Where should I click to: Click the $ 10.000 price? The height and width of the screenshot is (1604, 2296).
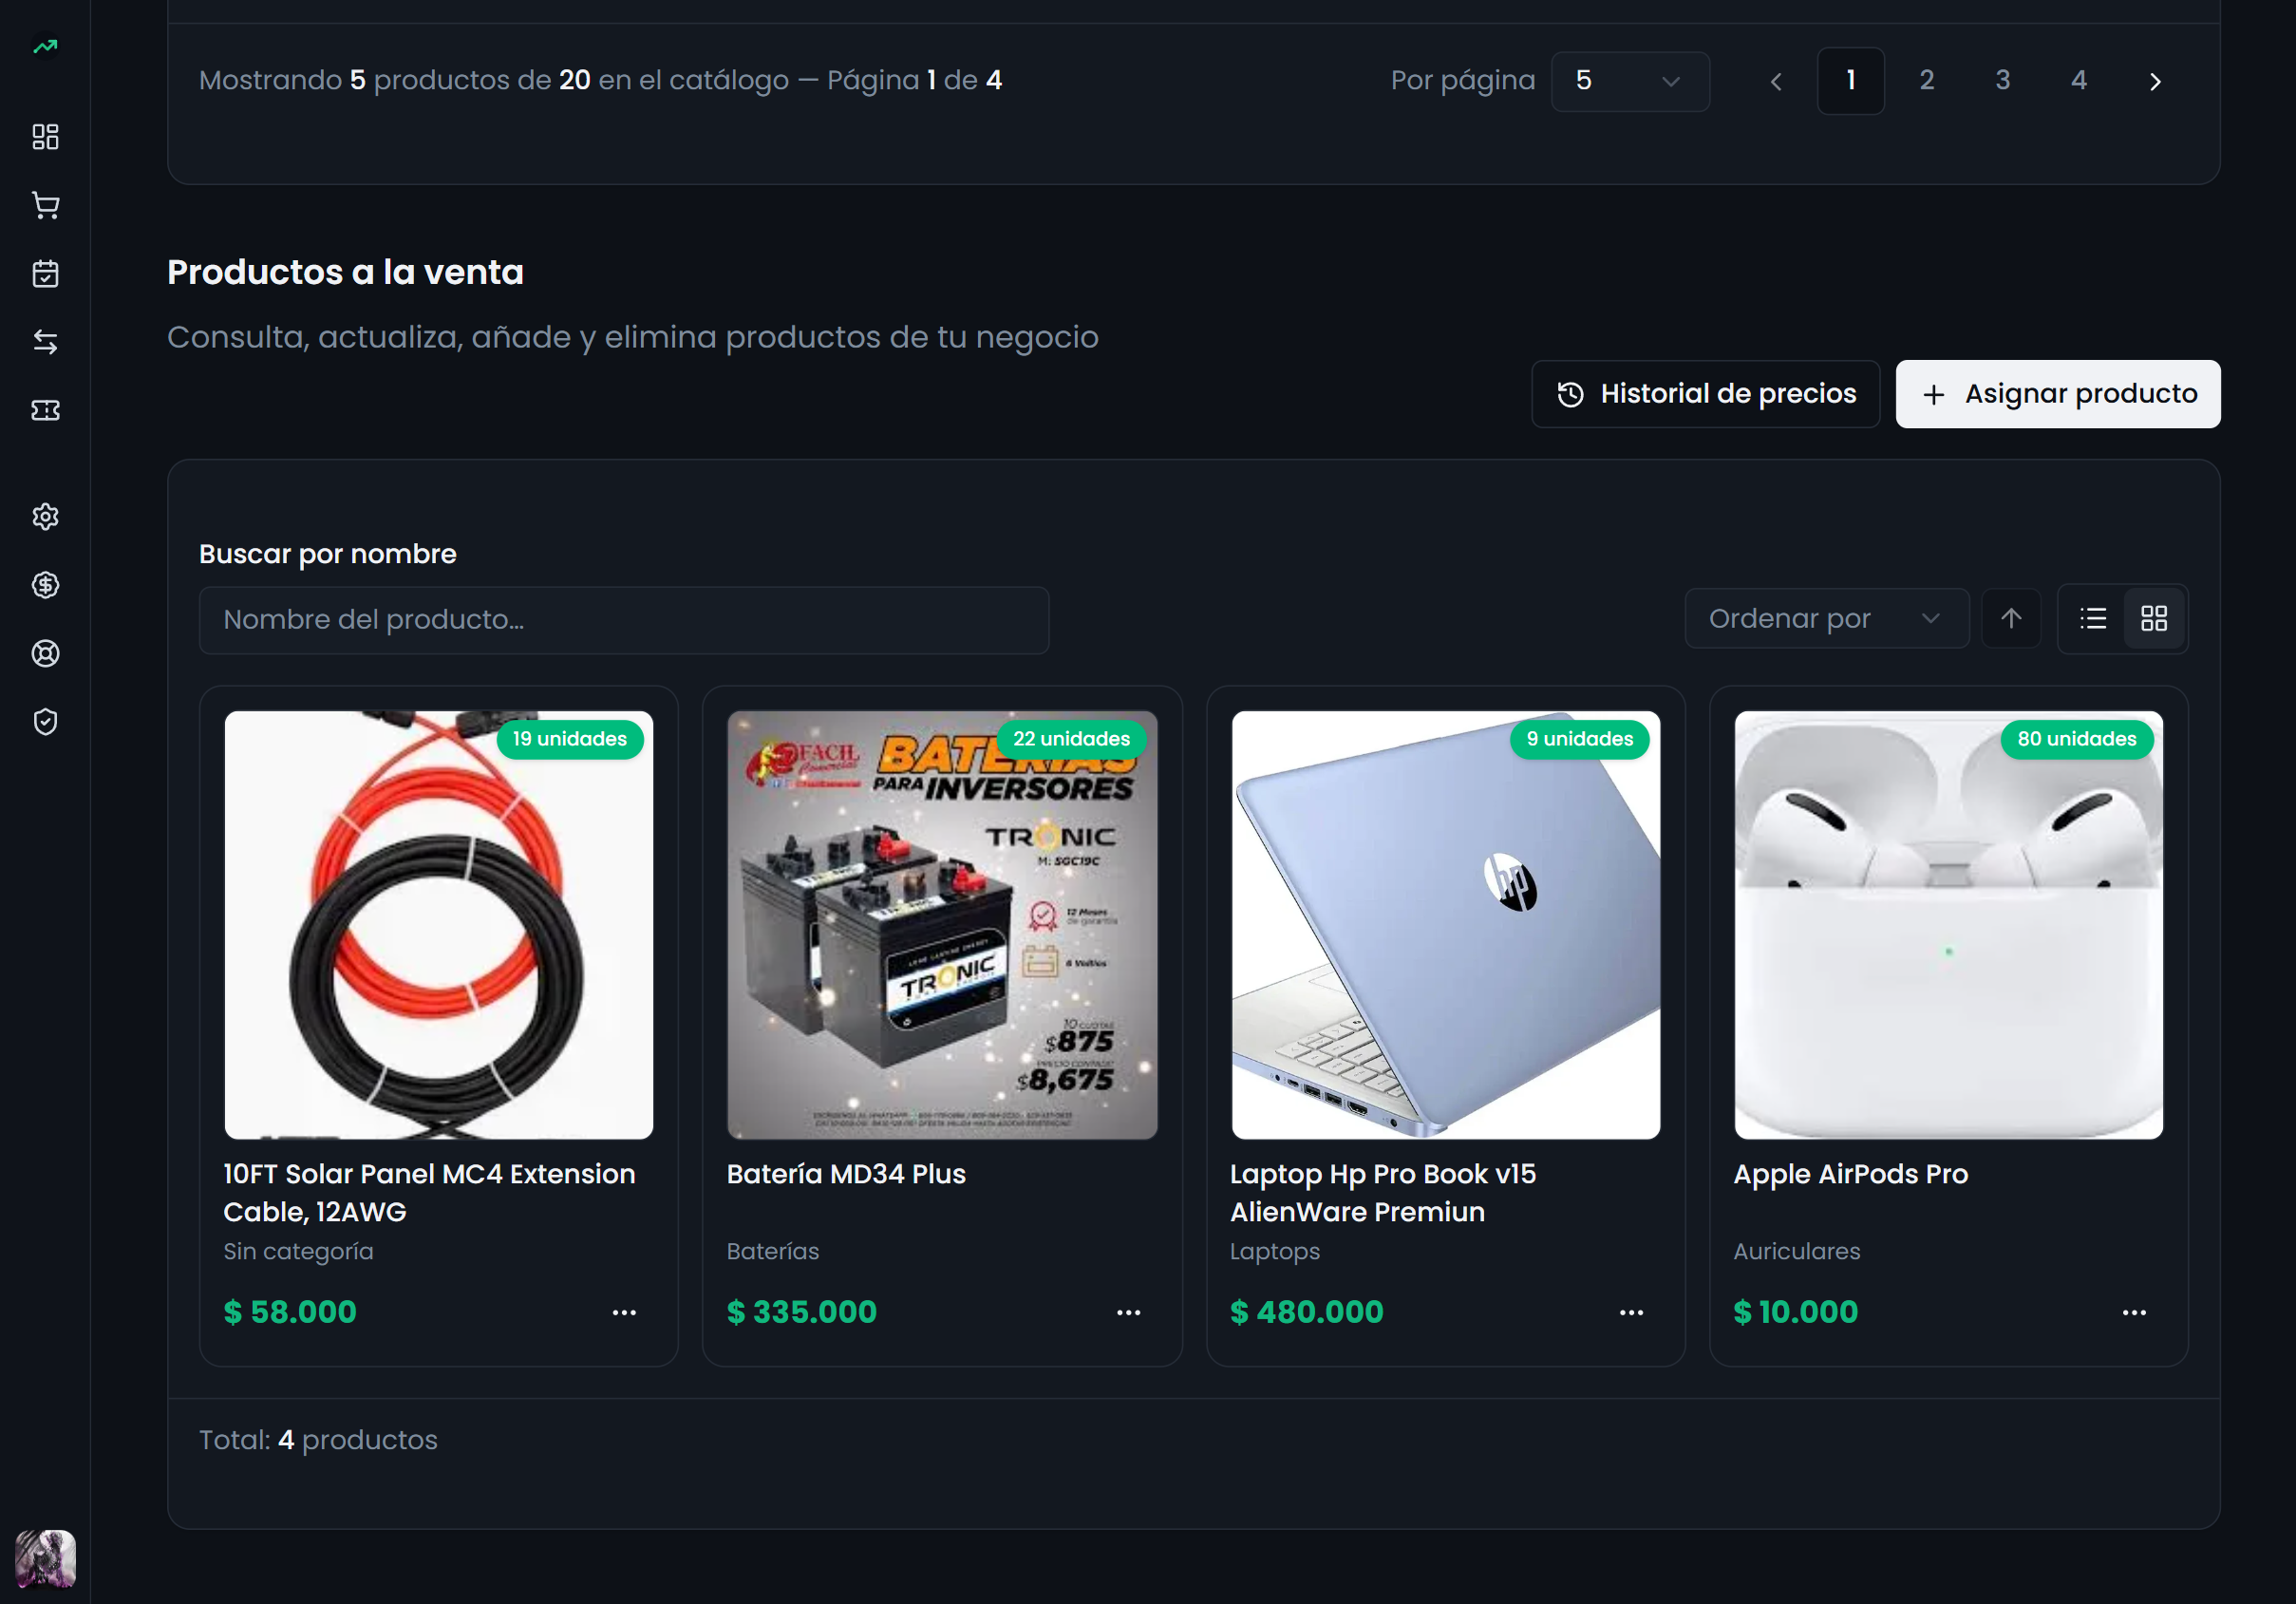[x=1796, y=1312]
